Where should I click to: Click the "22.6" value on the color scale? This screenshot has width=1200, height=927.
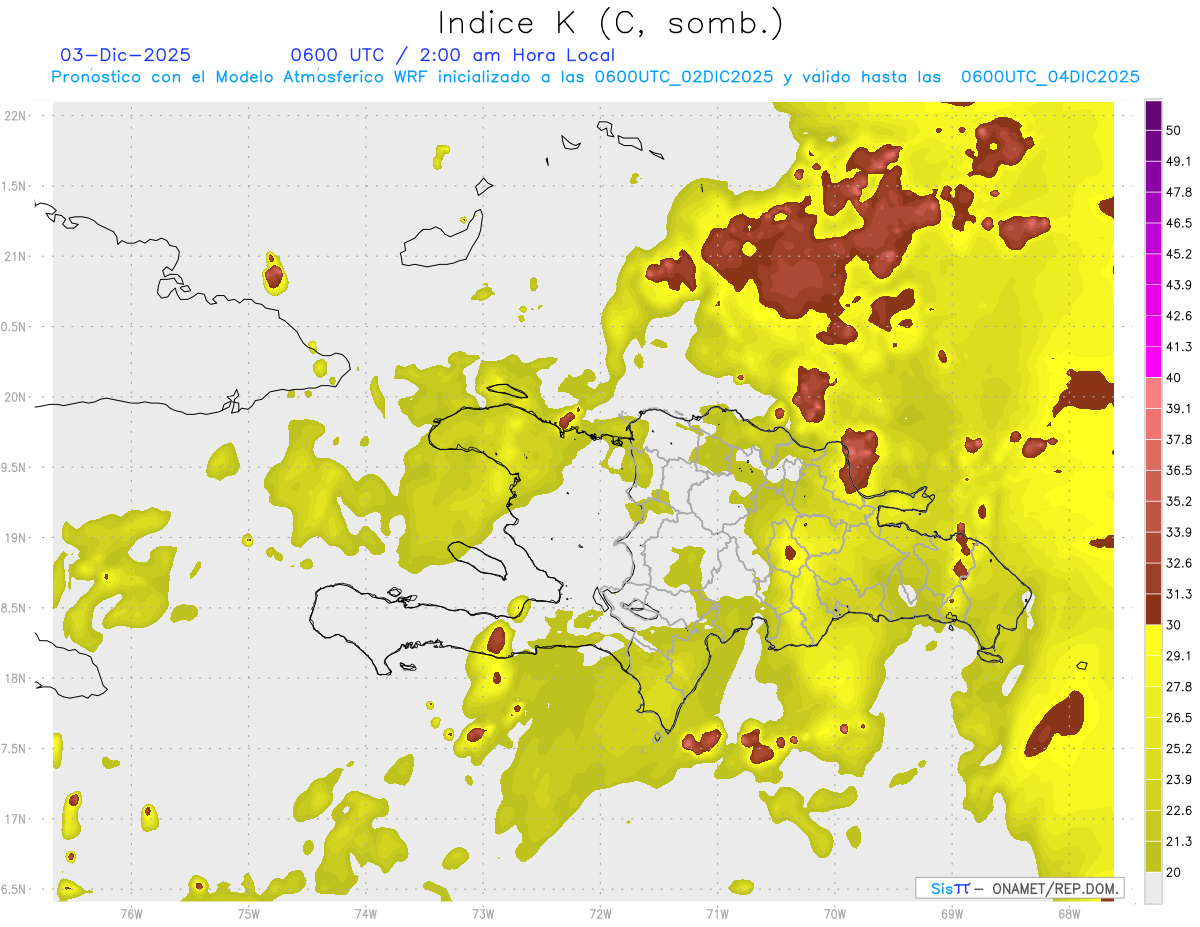tap(1179, 811)
